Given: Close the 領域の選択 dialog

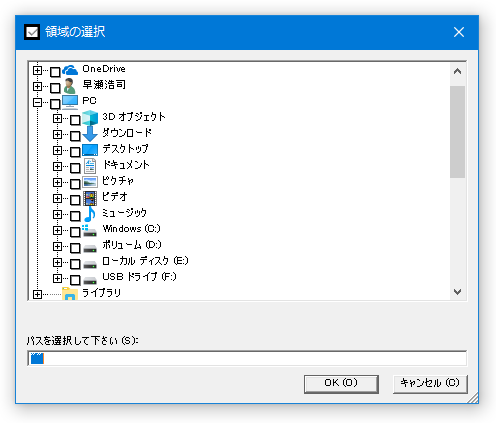Looking at the screenshot, I should (459, 32).
